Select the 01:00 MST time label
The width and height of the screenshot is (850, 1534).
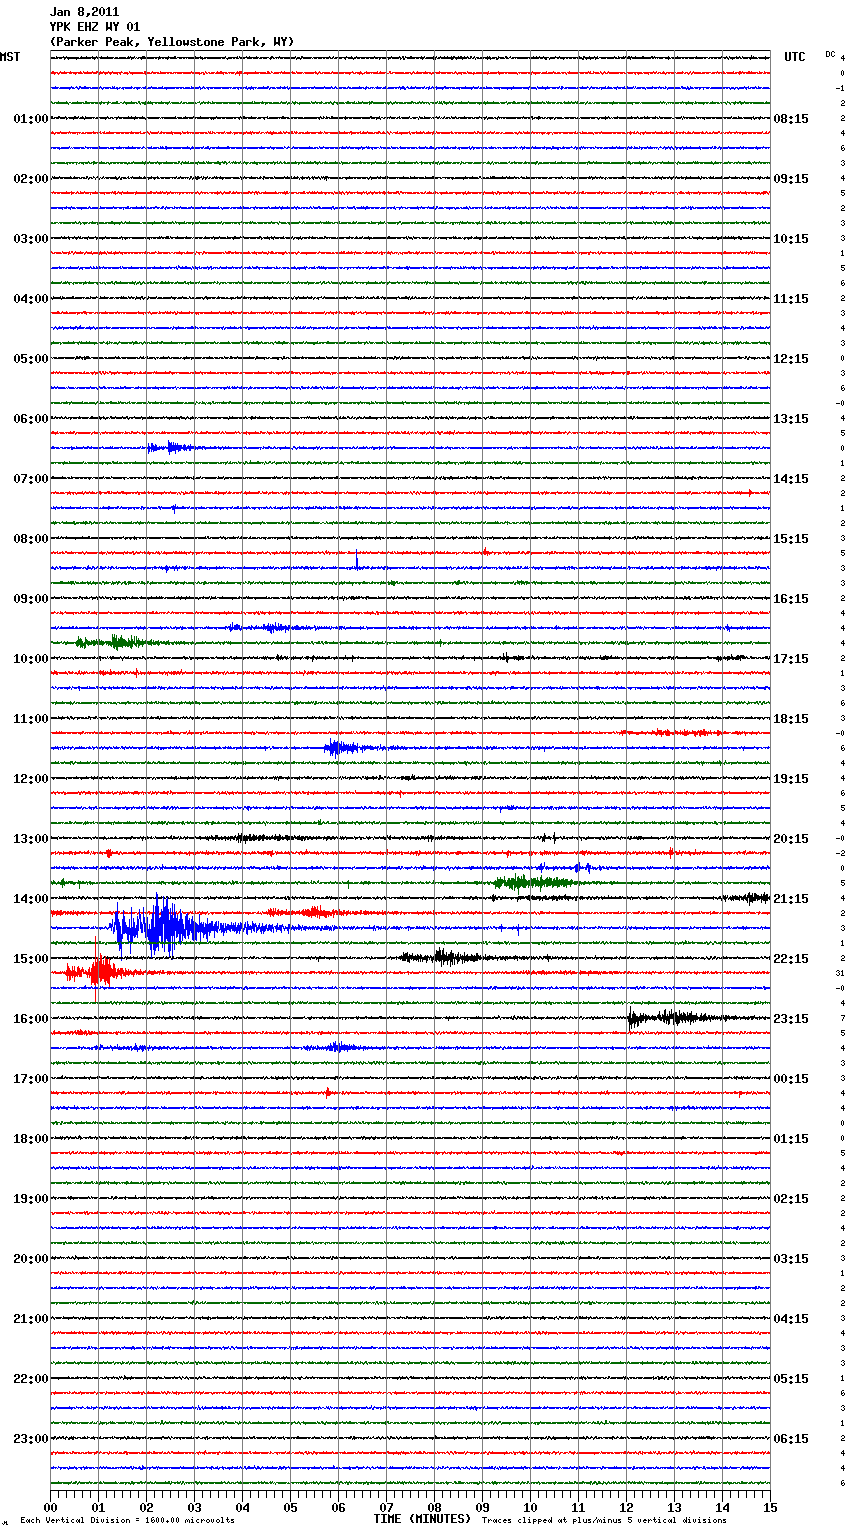pos(31,119)
